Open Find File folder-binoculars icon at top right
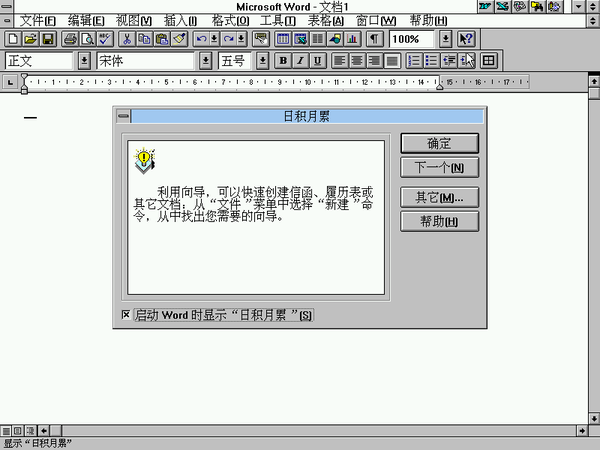This screenshot has height=450, width=600. click(537, 7)
